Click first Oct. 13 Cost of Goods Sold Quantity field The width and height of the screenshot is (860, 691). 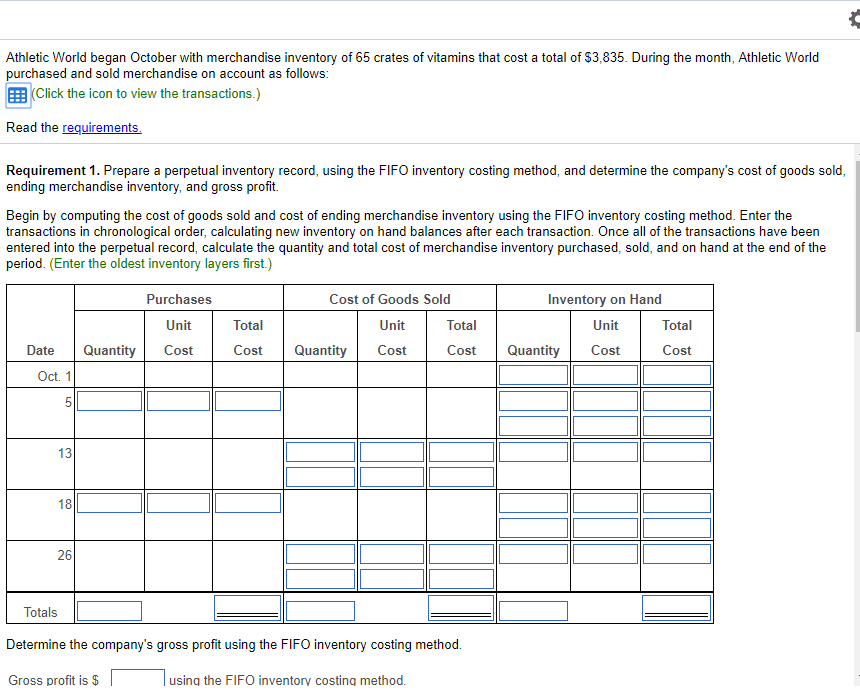tap(320, 451)
